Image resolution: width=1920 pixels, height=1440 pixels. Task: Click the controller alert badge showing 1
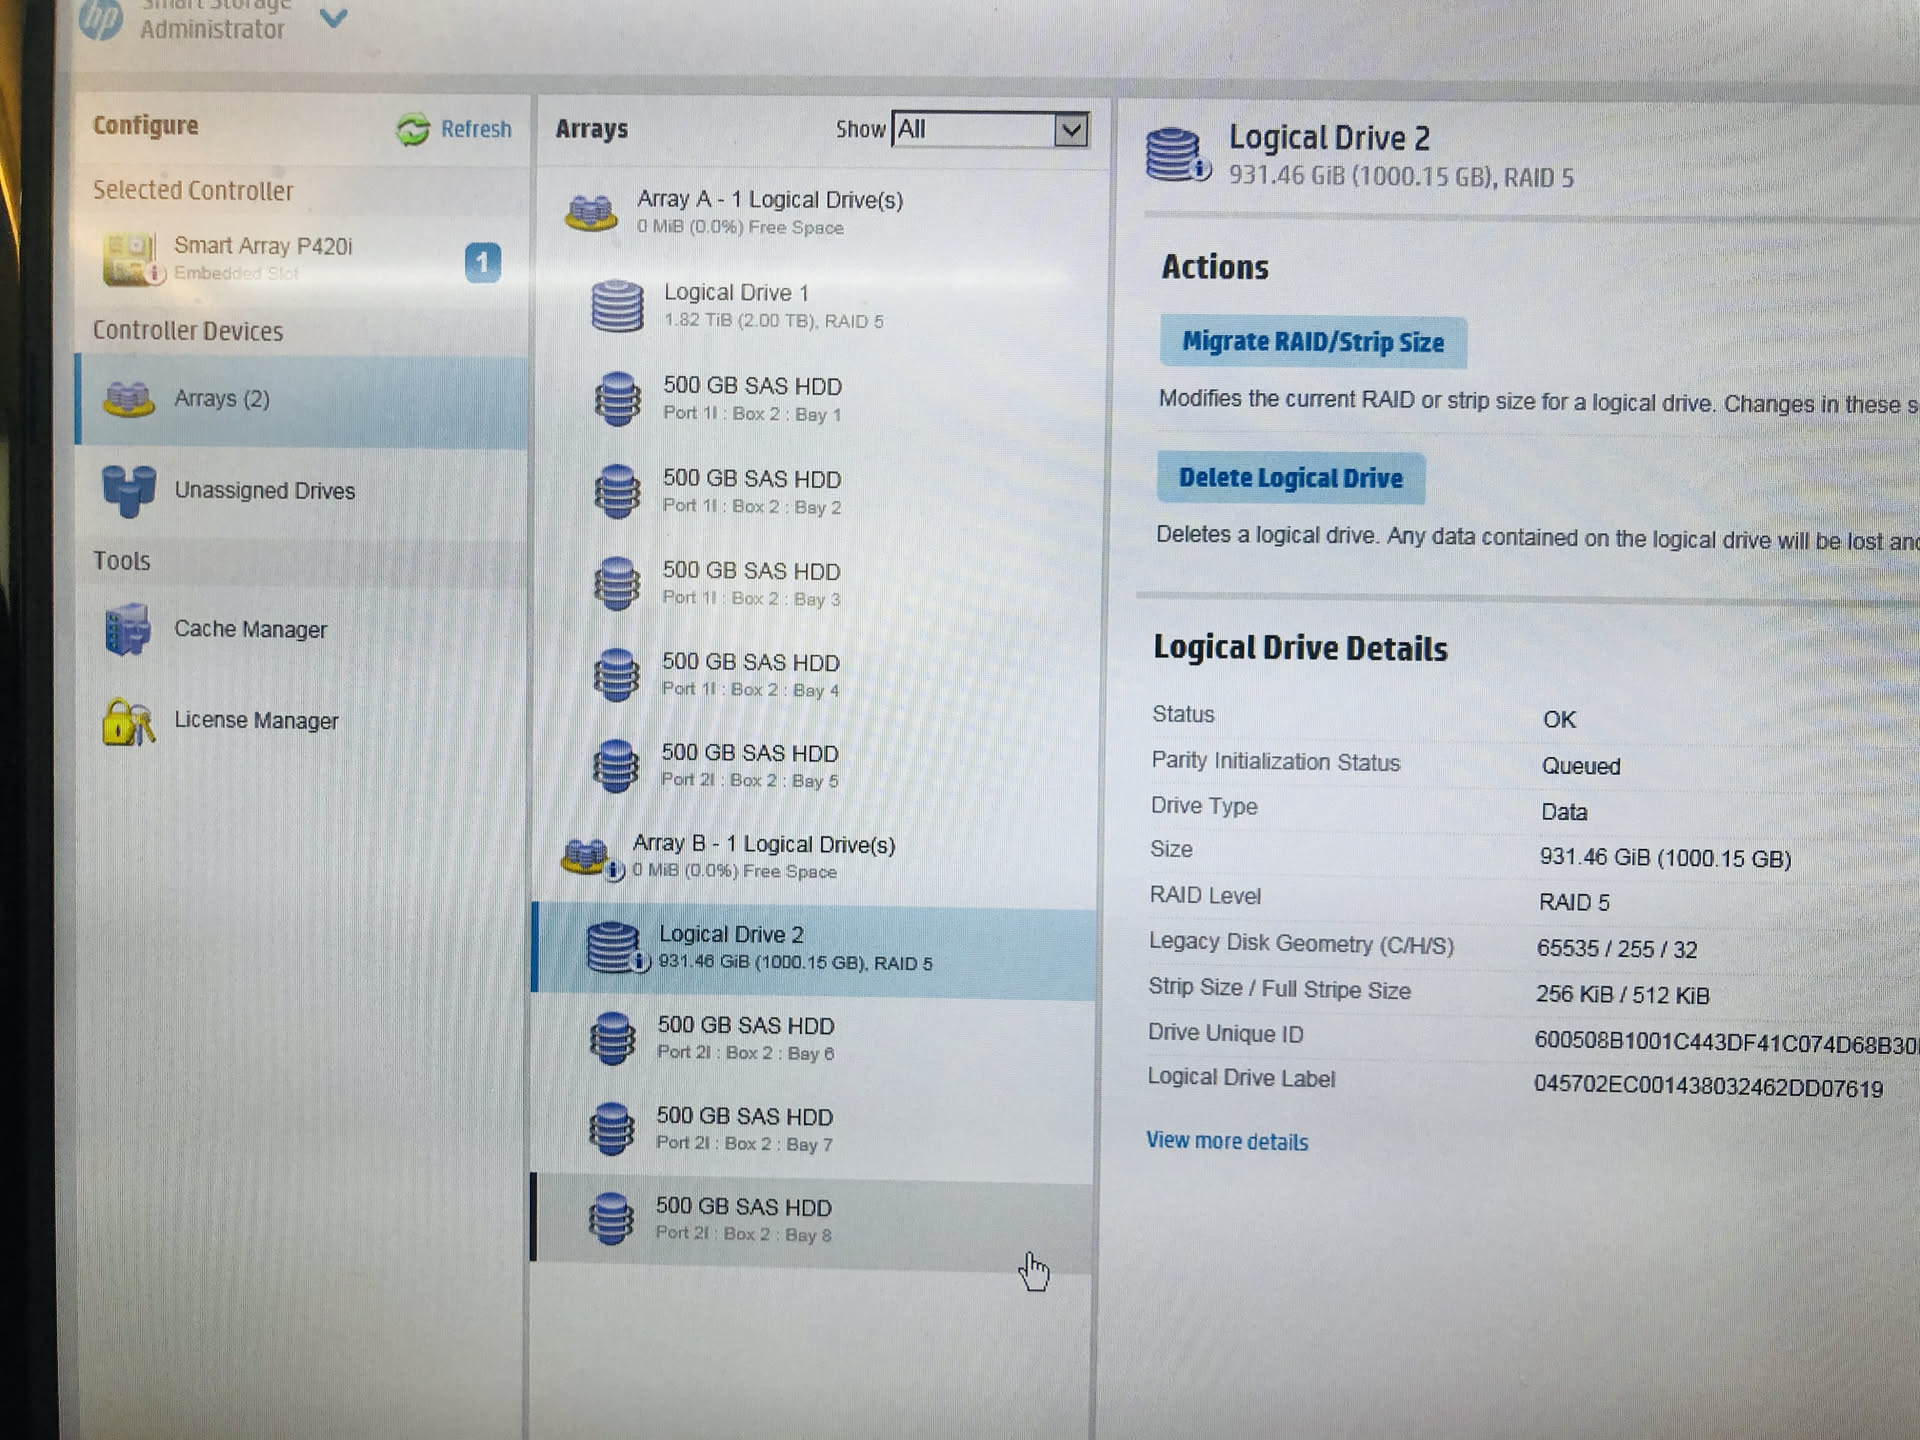click(482, 263)
